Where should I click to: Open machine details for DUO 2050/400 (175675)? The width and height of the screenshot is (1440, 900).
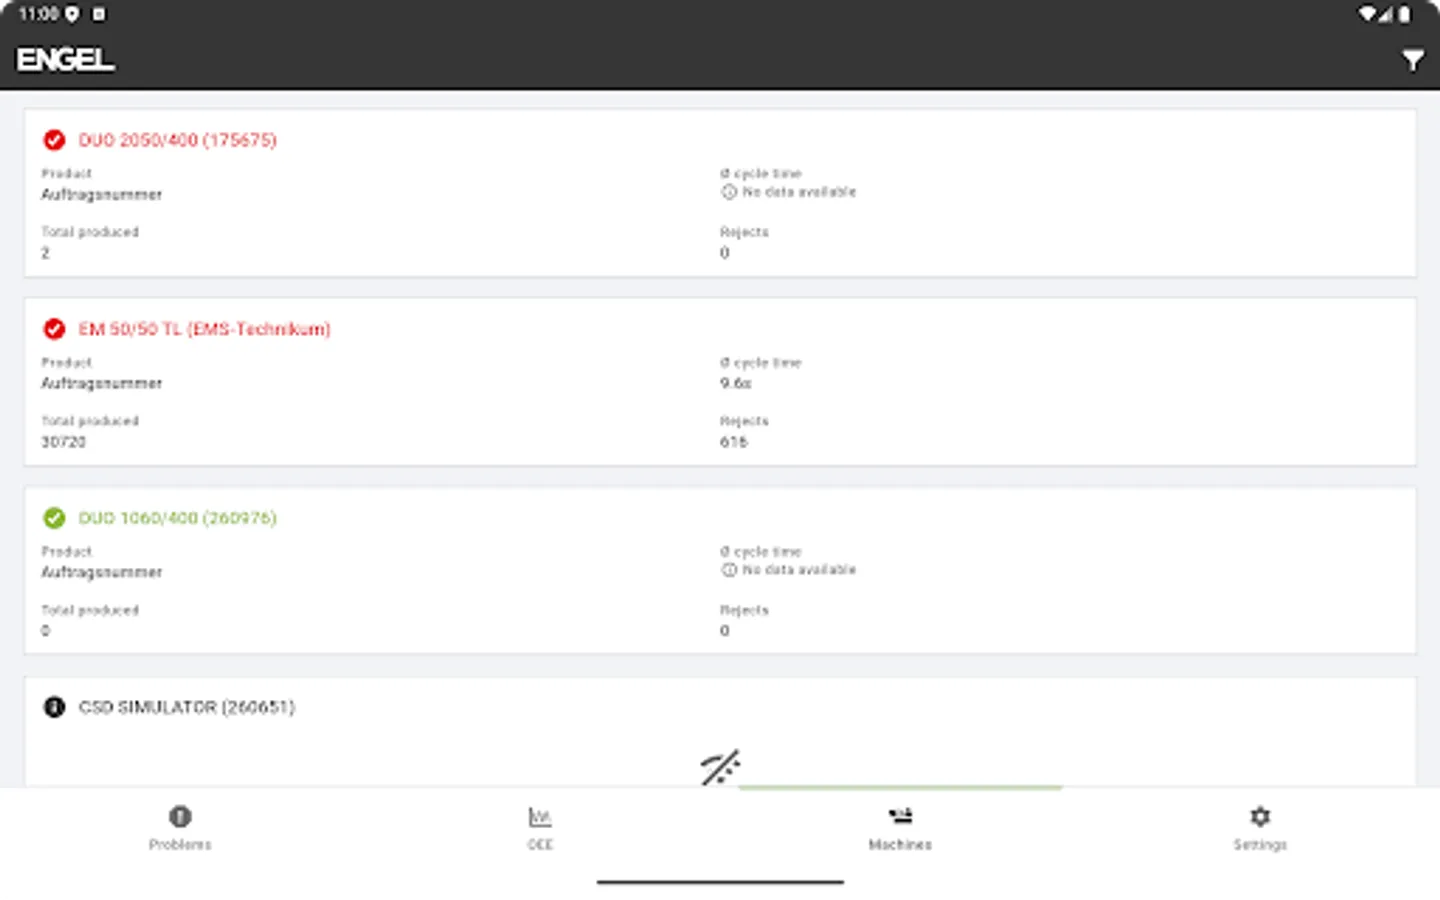point(178,140)
